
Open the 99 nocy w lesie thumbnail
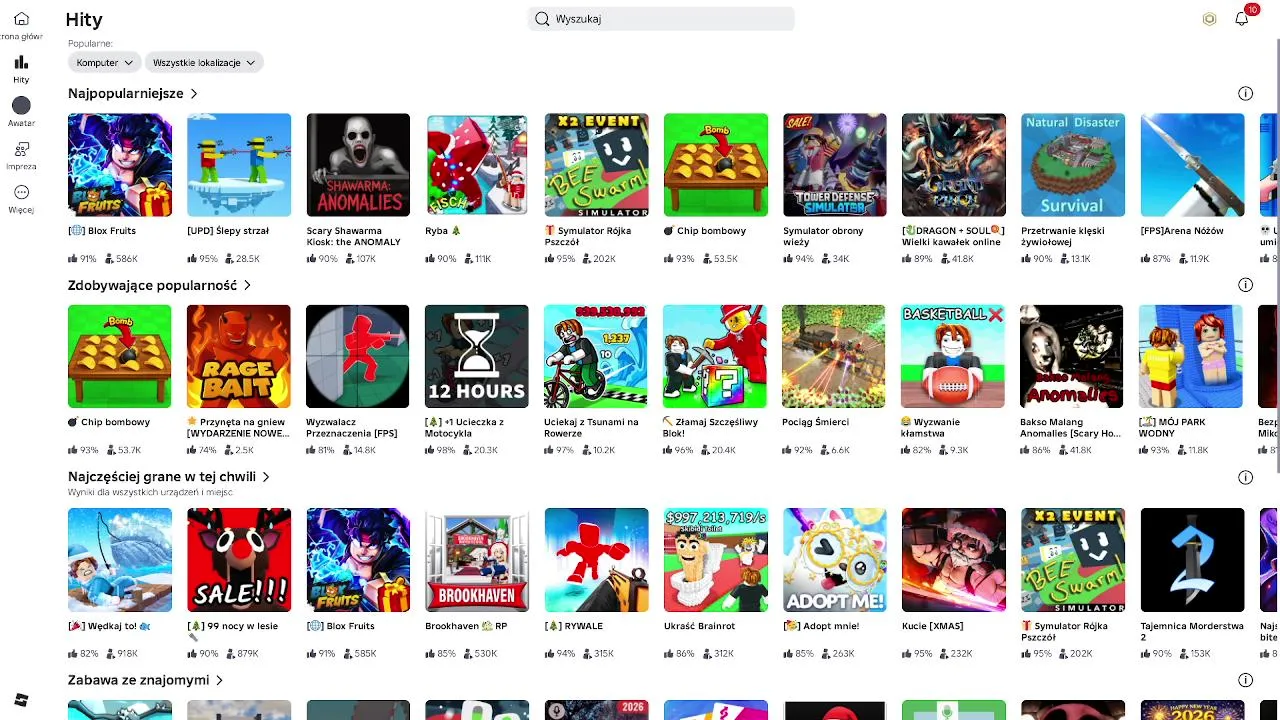239,560
